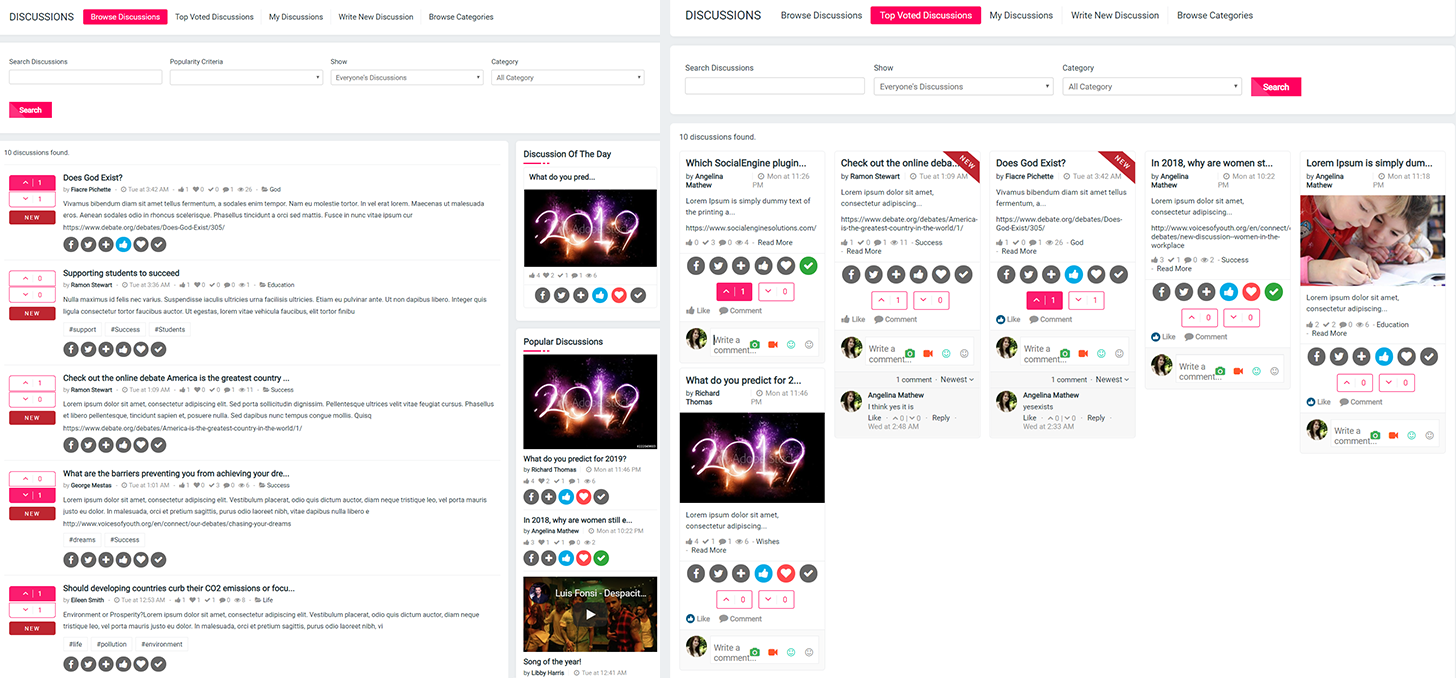Screen dimensions: 1456x678
Task: Click video icon in 'In 2018, why are women' comment box
Action: (1238, 371)
